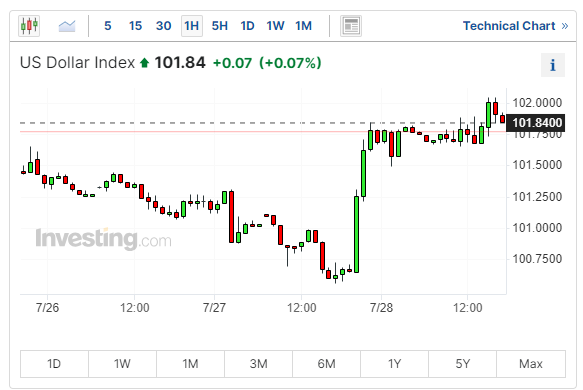
Task: Select the 5H interval
Action: click(x=220, y=26)
